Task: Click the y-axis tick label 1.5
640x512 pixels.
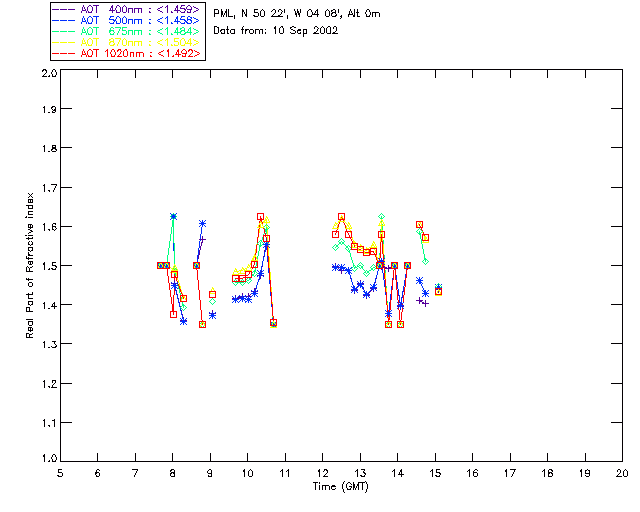Action: click(x=49, y=265)
